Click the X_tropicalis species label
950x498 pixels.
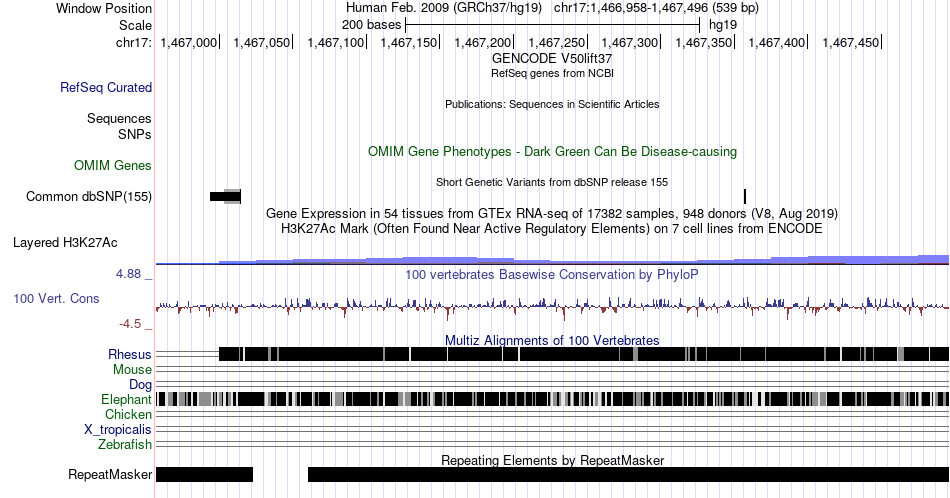coord(118,430)
